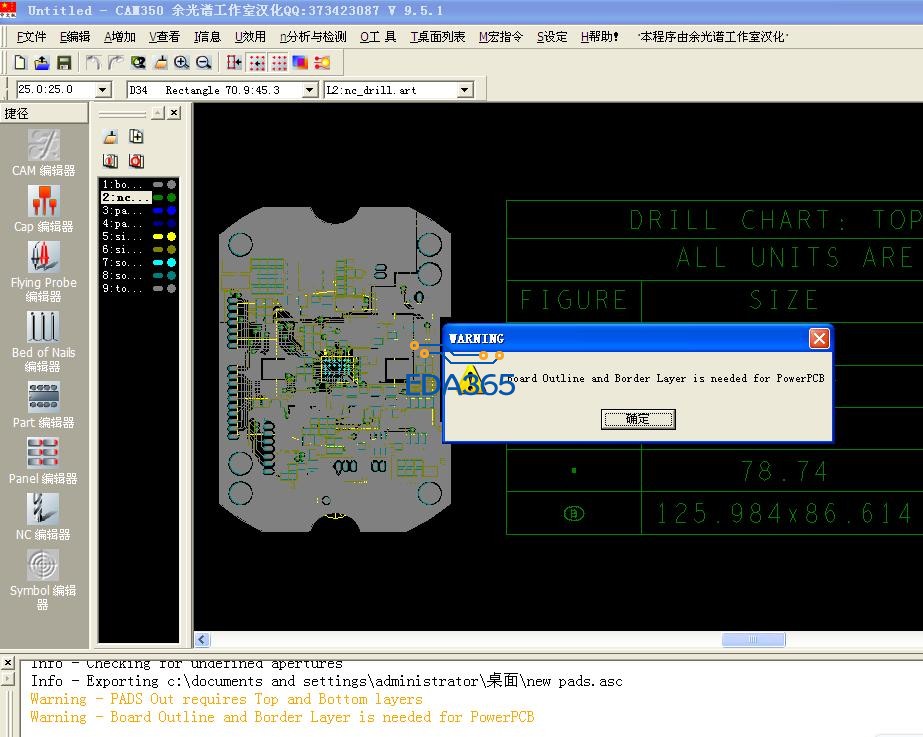Click the redo arrow toolbar icon
The height and width of the screenshot is (737, 923).
pos(115,62)
